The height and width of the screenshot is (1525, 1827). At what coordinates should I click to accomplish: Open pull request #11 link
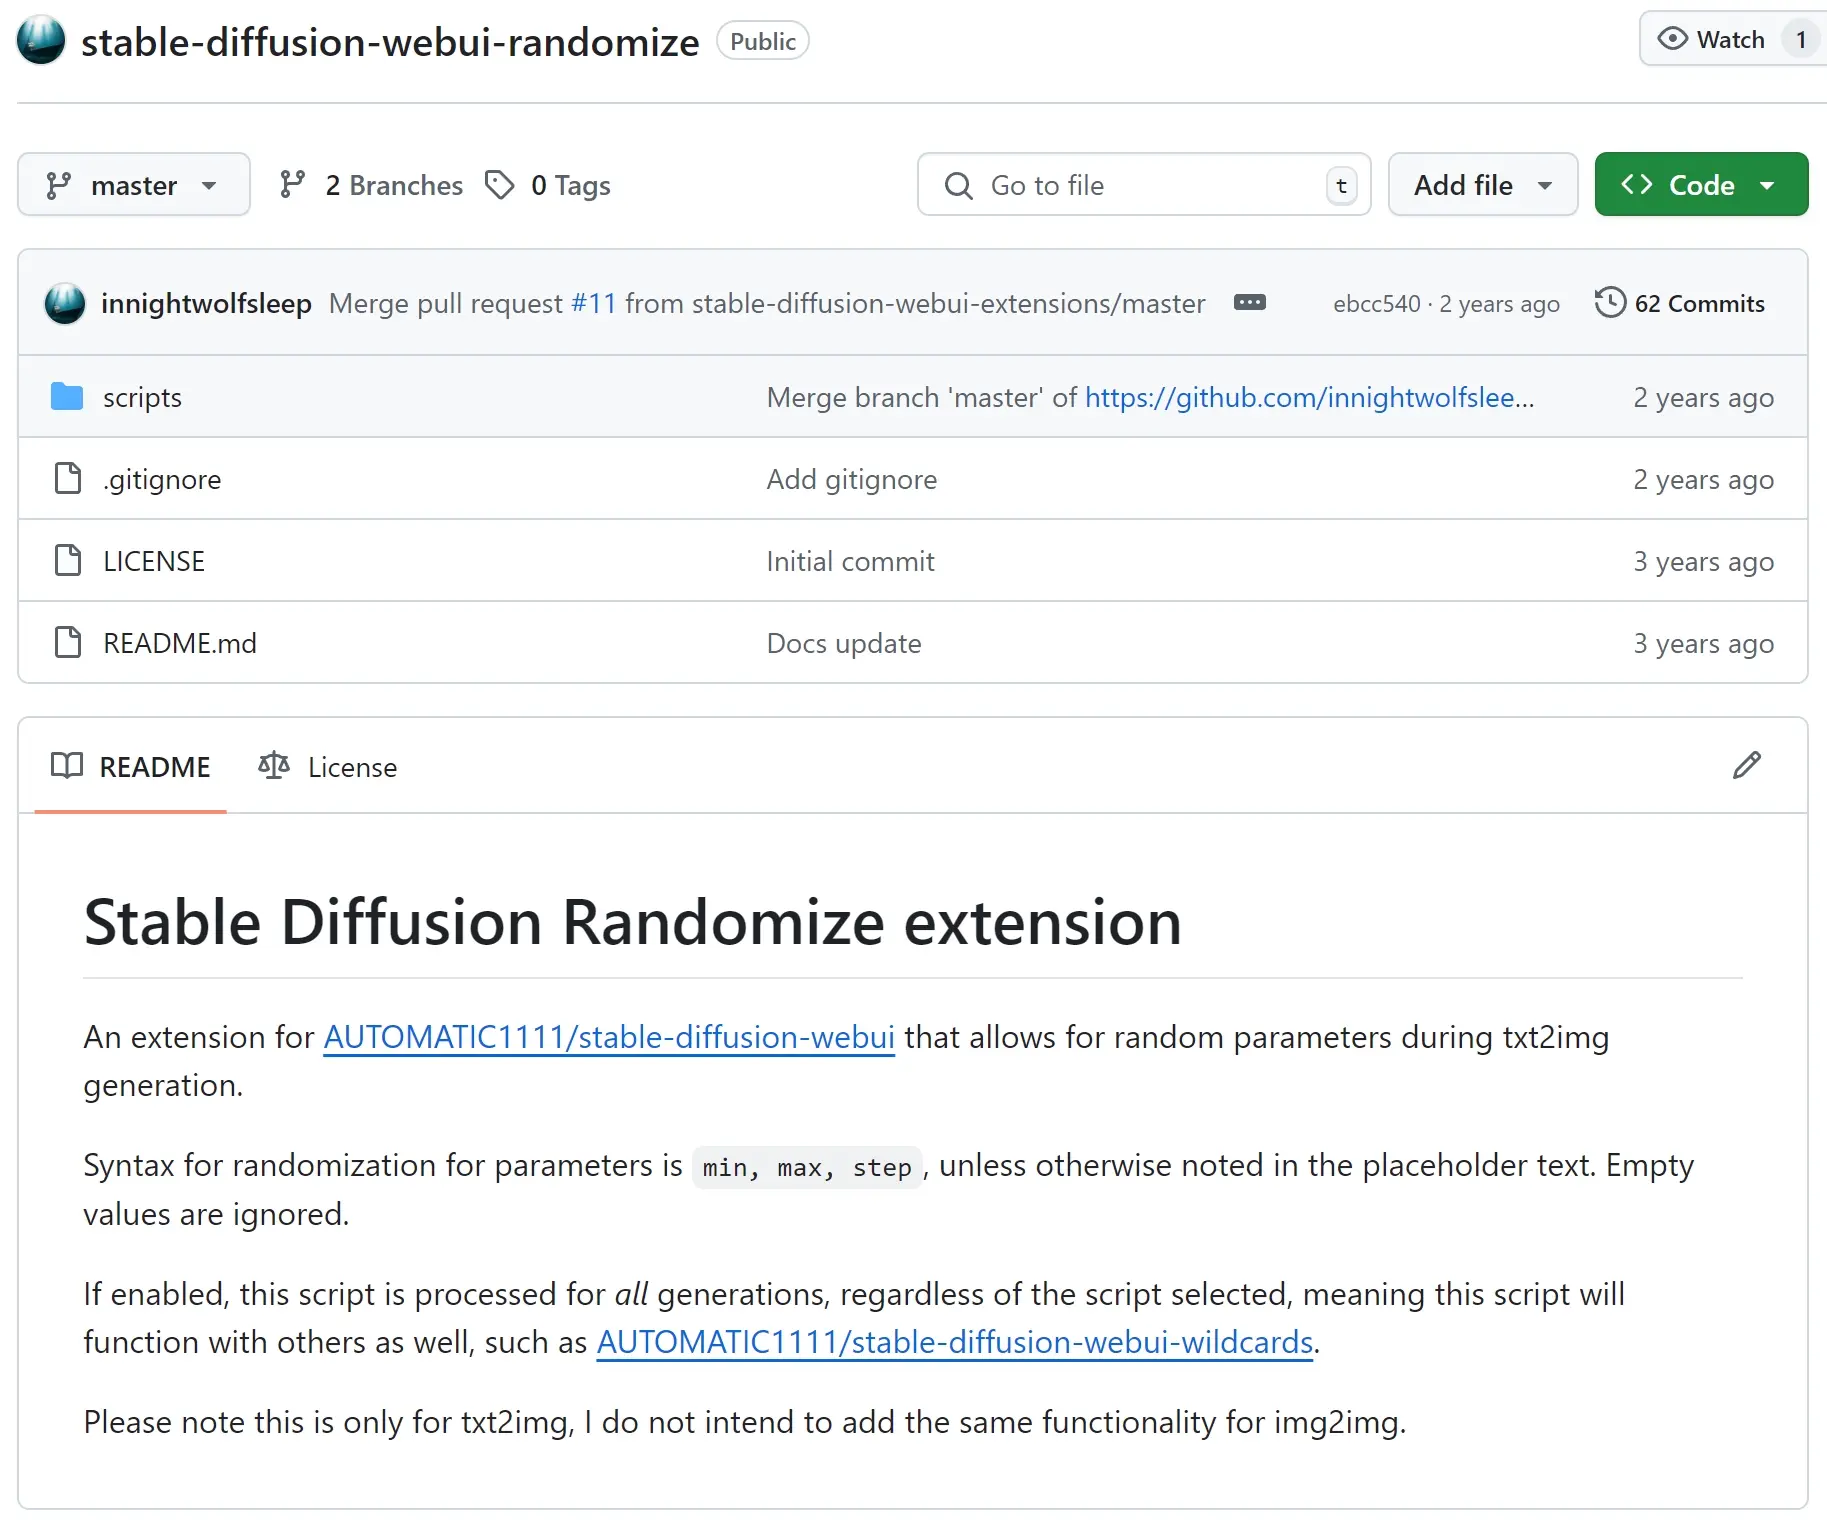coord(594,303)
